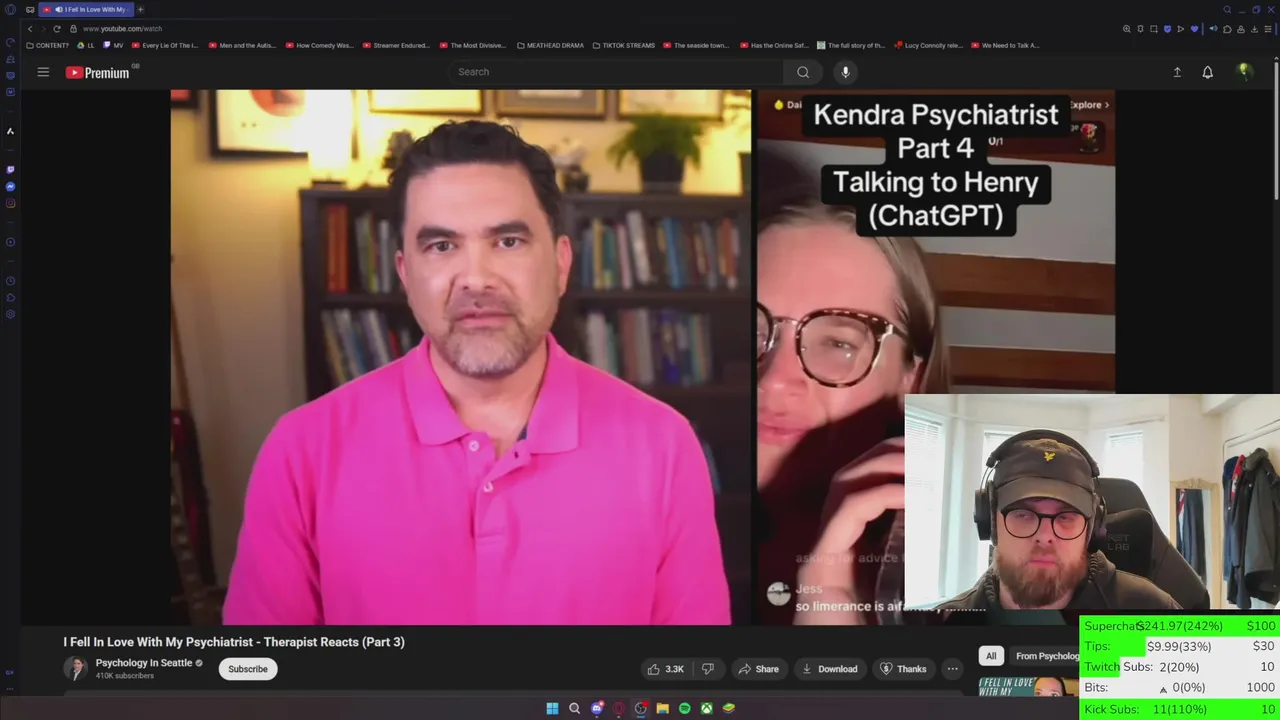Screen dimensions: 1280x720
Task: Open the The full story of th... bookmark
Action: click(851, 45)
